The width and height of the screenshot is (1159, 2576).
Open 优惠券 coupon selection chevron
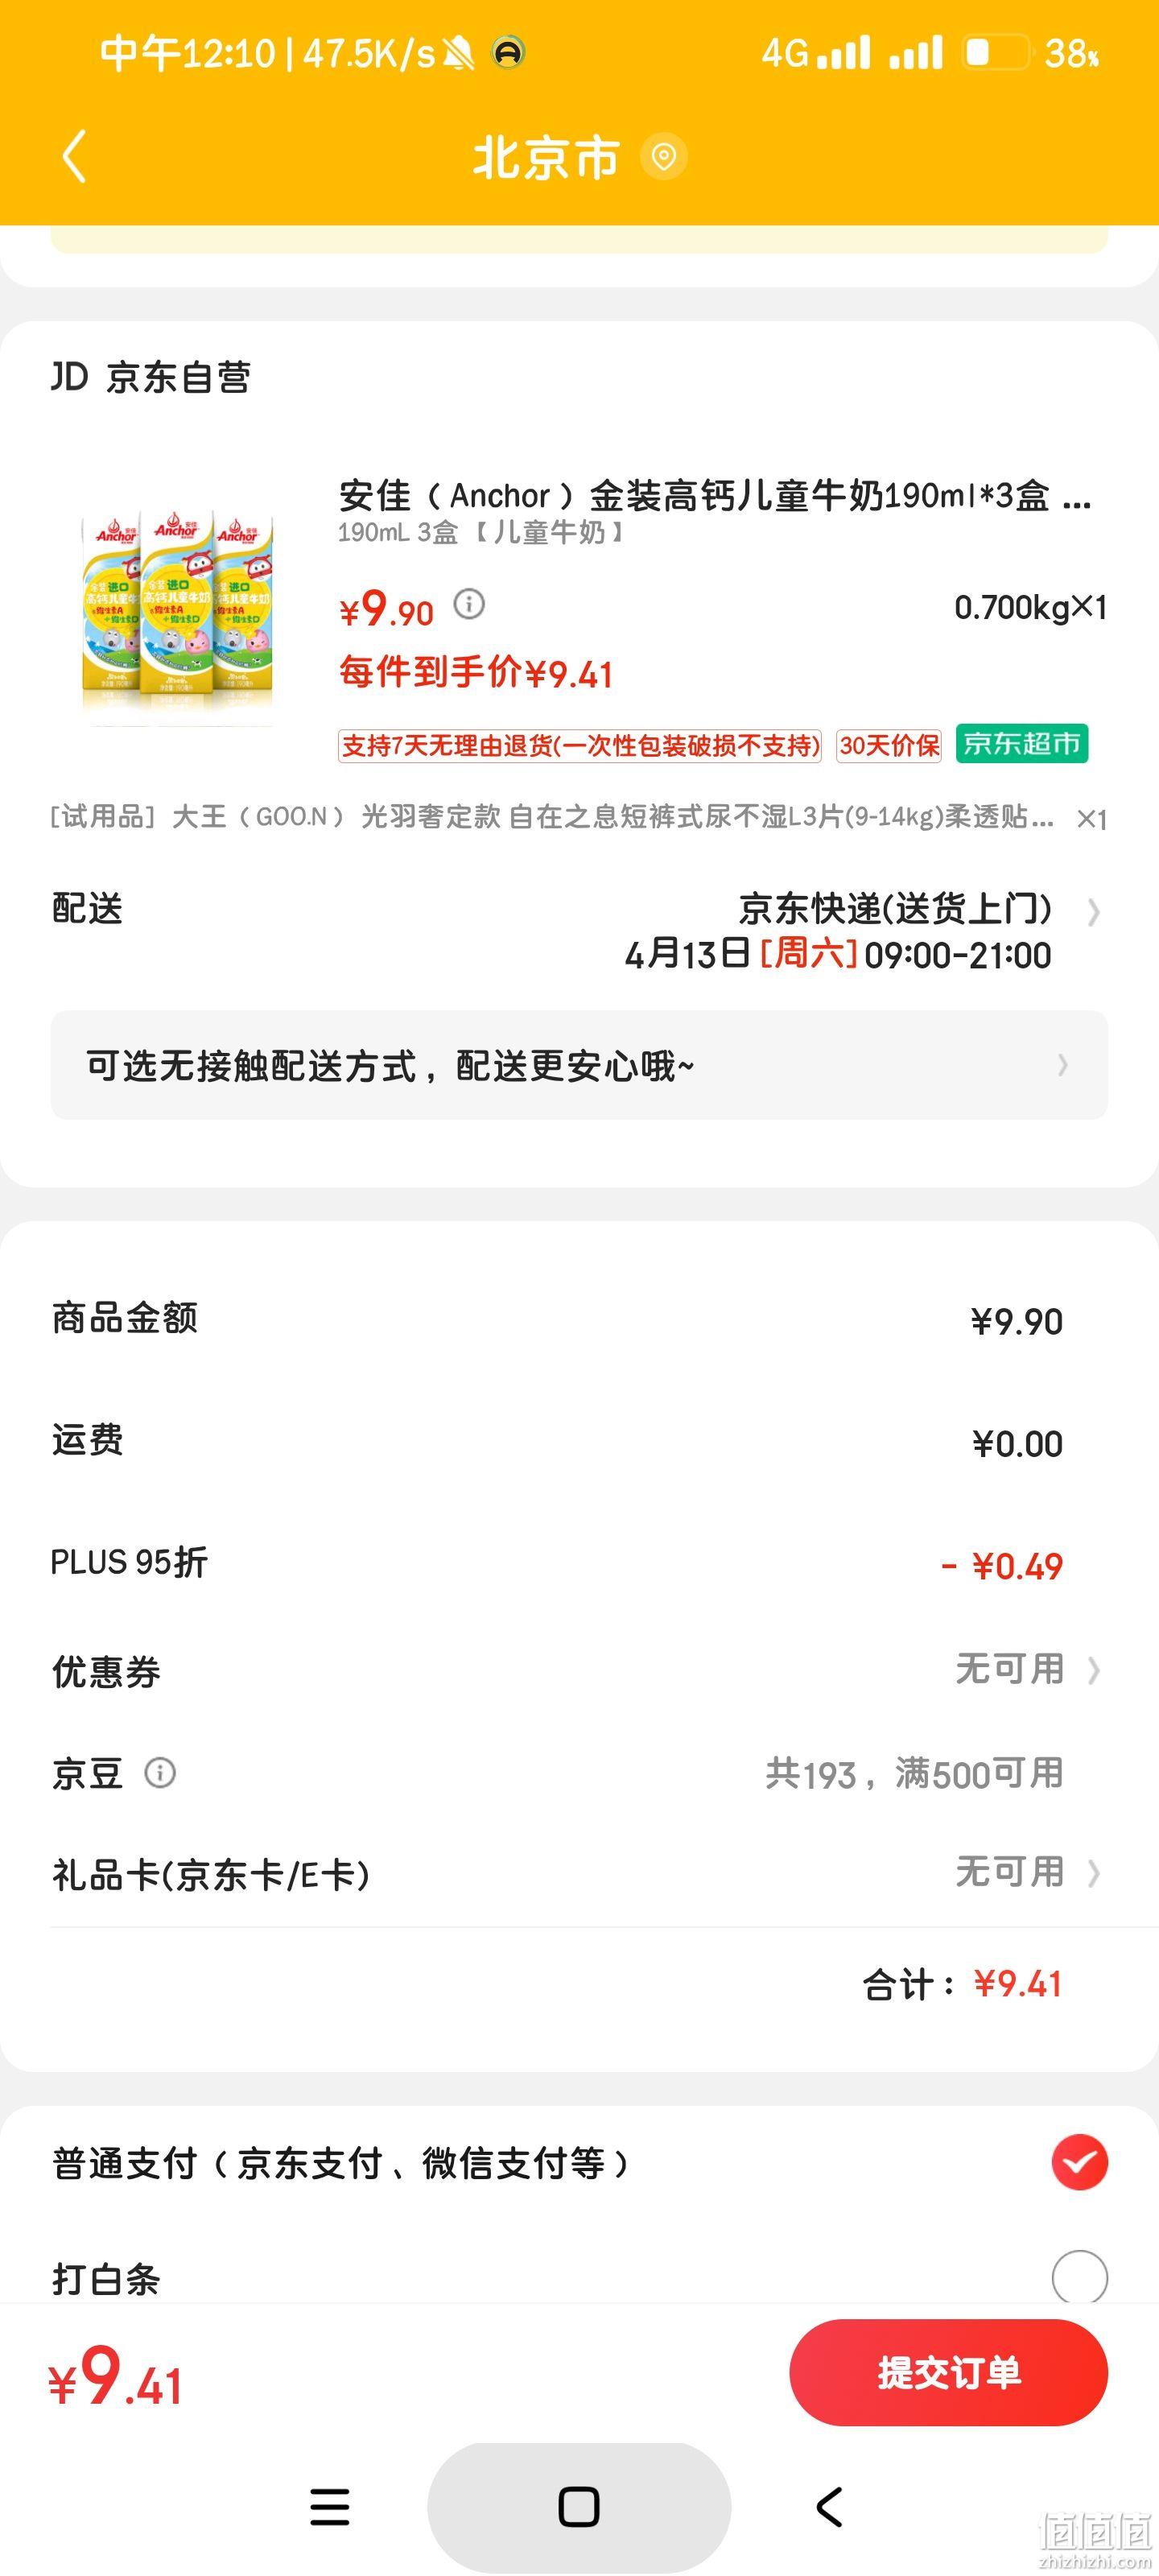[1093, 1671]
